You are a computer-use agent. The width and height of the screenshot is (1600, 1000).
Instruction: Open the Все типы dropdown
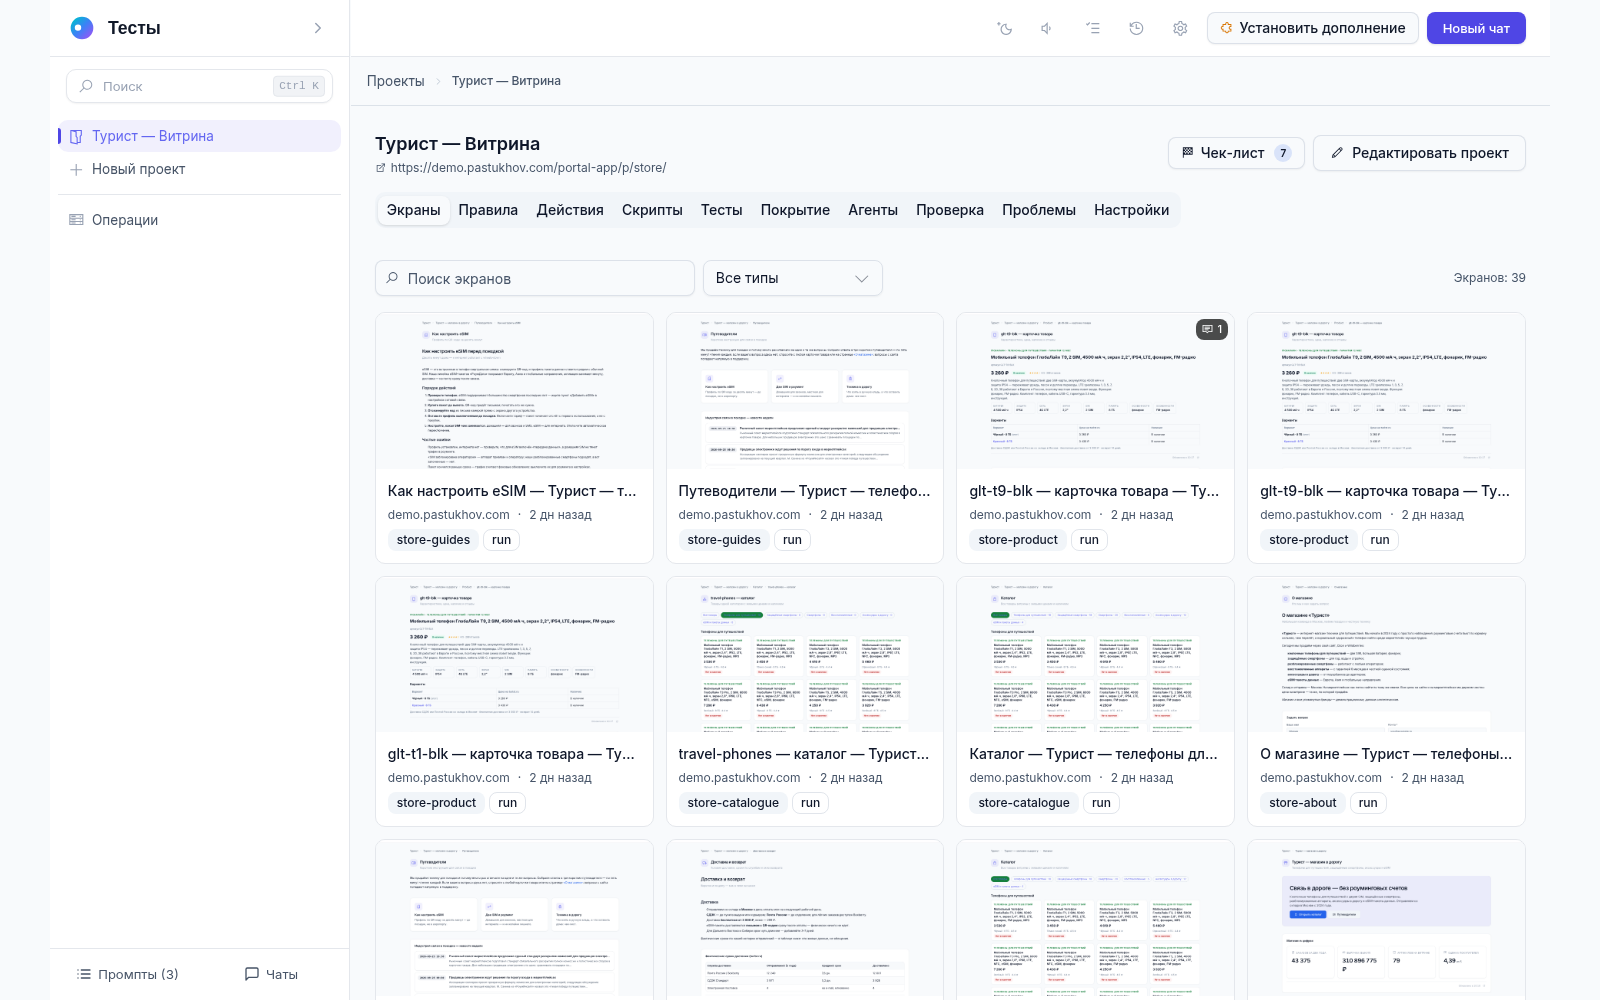pos(793,278)
